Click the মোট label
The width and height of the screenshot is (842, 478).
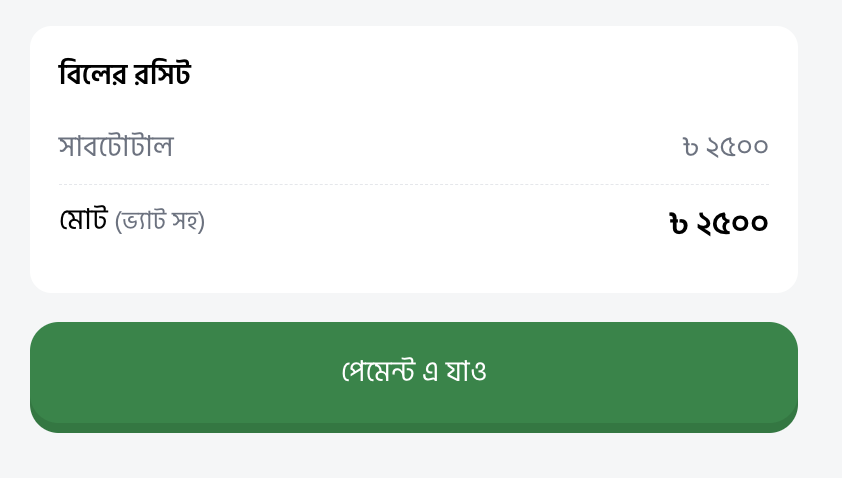(84, 219)
